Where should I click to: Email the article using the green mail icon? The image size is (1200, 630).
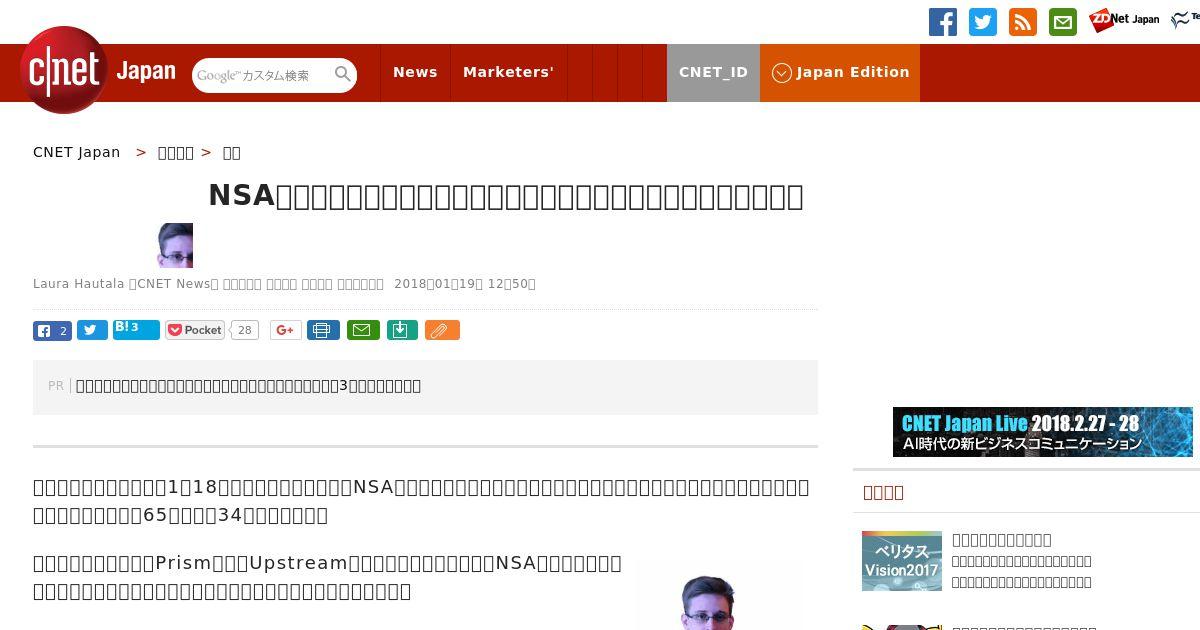click(x=363, y=330)
